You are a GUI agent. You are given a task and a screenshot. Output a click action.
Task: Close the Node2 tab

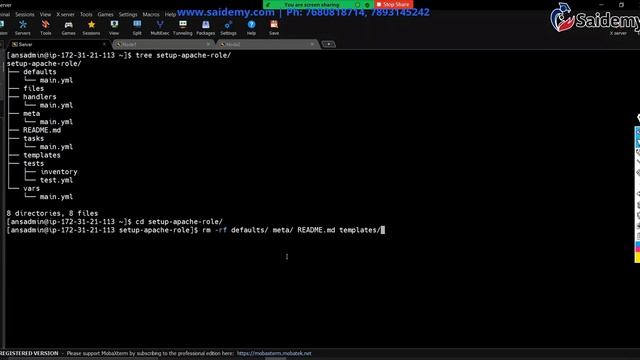312,44
